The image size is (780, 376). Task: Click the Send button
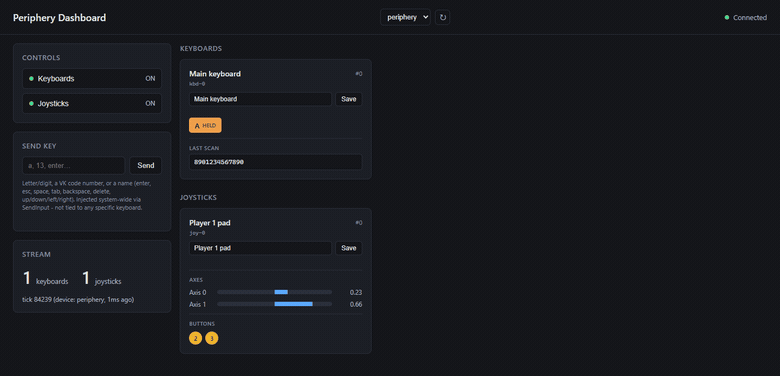point(146,166)
